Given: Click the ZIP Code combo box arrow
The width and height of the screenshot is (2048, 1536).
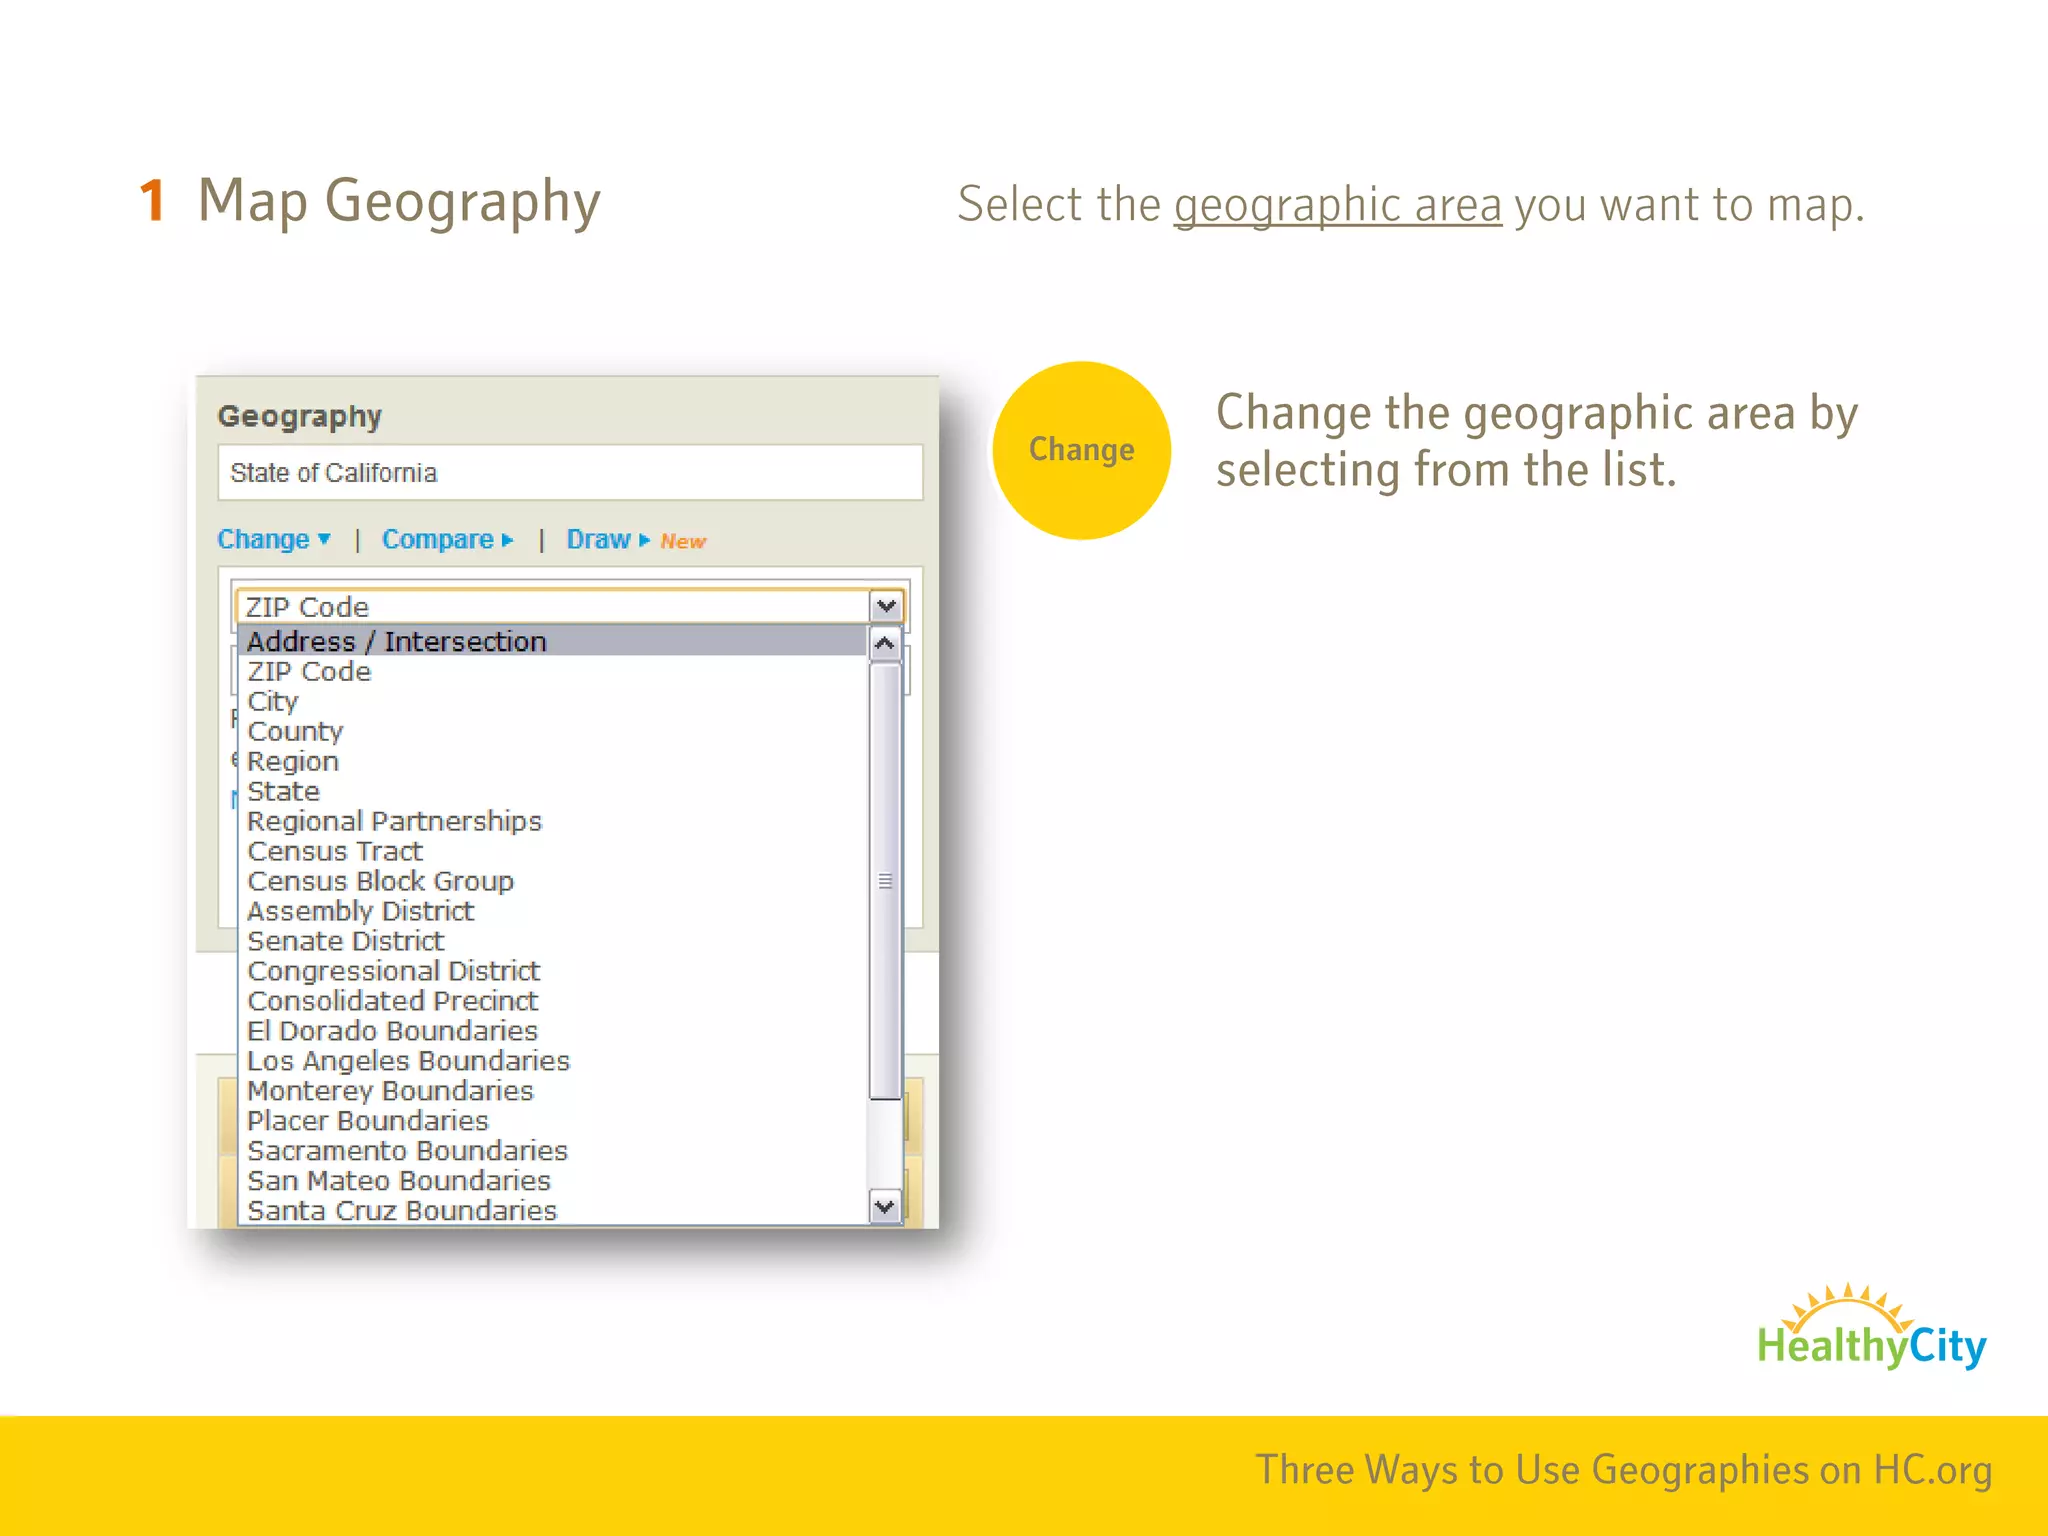Looking at the screenshot, I should pos(886,606).
